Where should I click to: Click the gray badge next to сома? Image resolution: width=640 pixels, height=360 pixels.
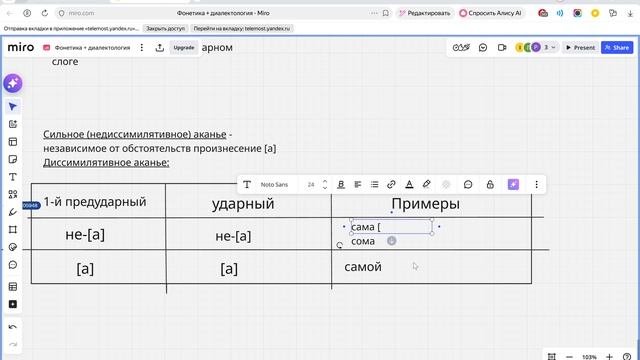(x=391, y=241)
